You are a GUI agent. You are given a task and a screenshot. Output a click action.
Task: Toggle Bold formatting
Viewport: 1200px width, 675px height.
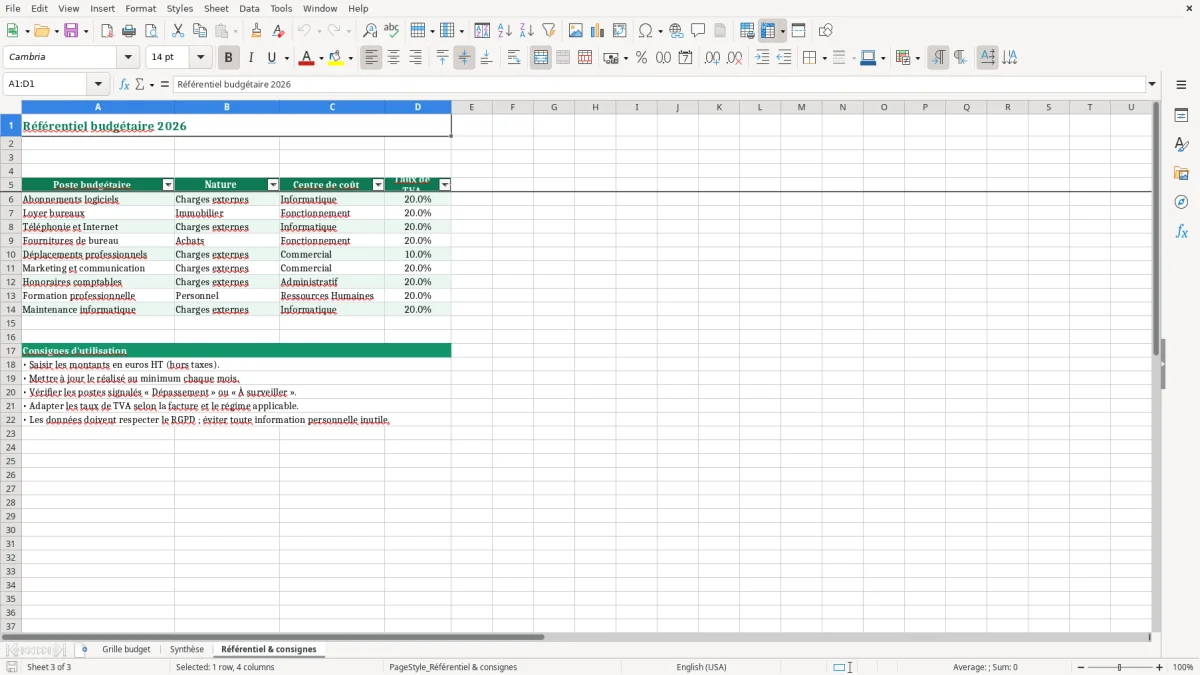229,58
